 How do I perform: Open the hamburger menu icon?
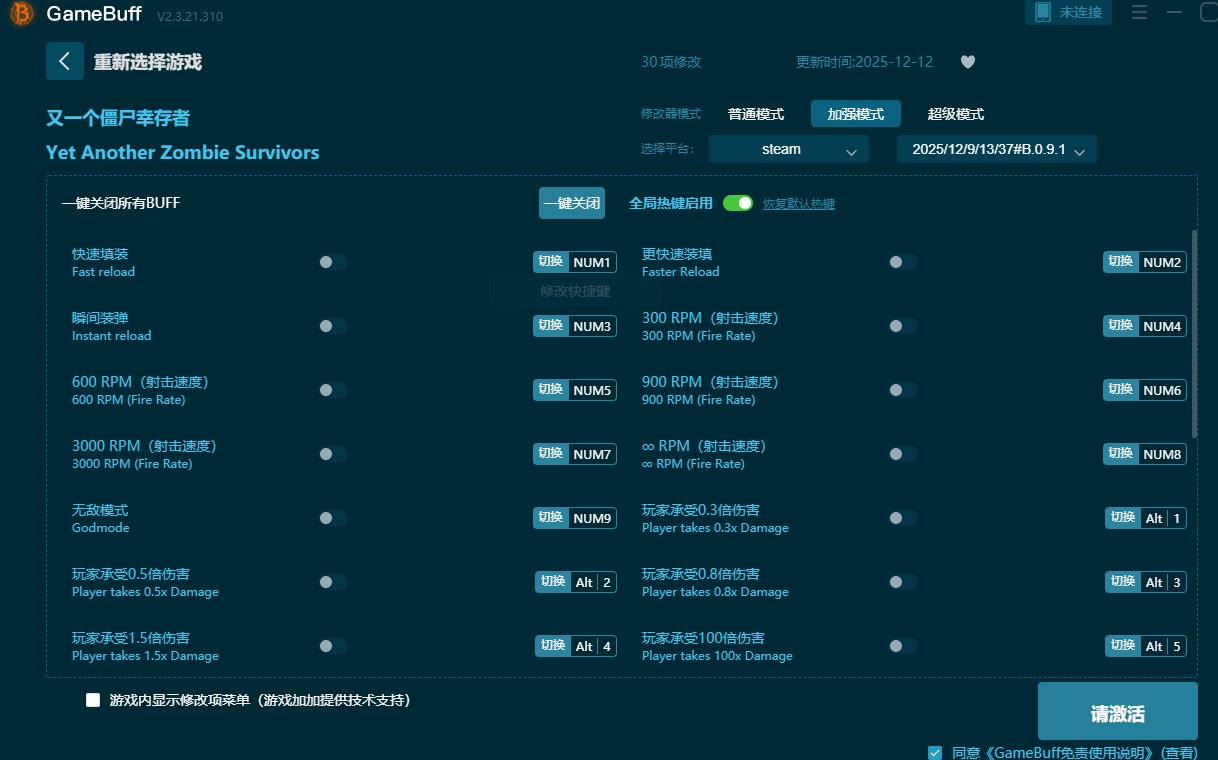point(1139,13)
